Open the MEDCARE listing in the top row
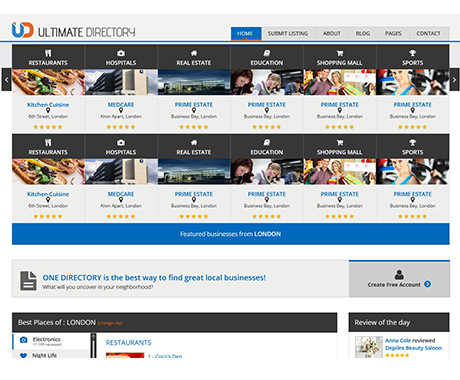The image size is (460, 380). 121,104
